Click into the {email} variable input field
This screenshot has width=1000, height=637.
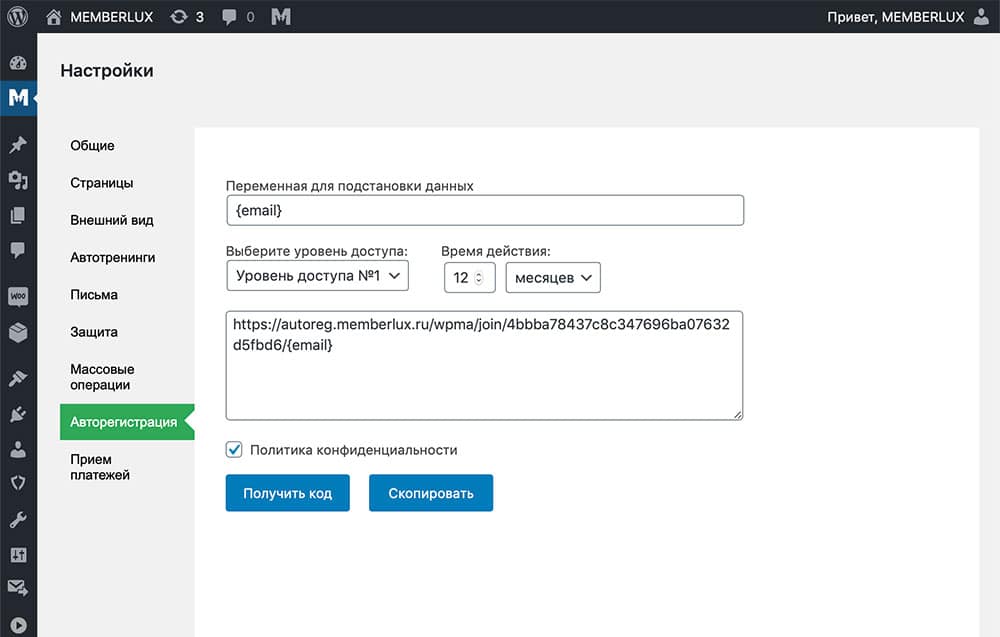tap(485, 211)
